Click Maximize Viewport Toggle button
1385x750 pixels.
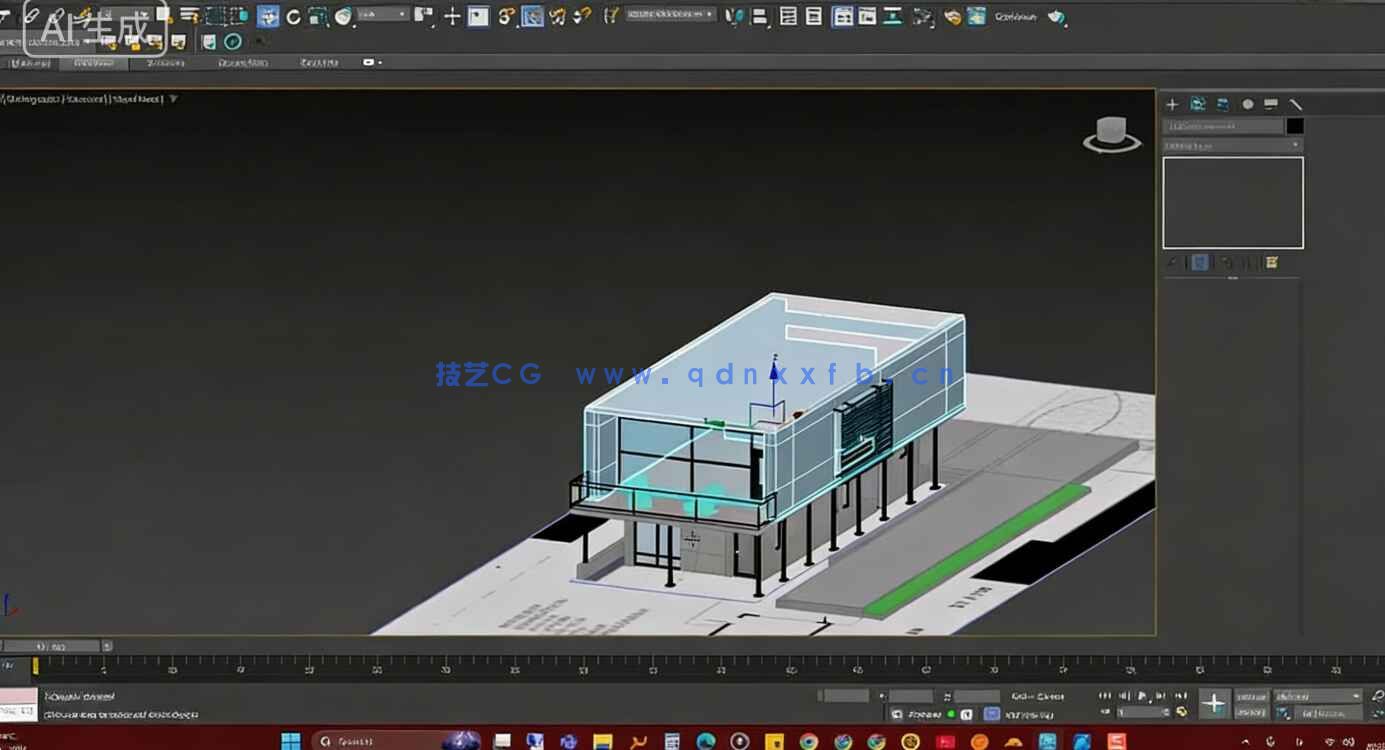pos(1376,718)
